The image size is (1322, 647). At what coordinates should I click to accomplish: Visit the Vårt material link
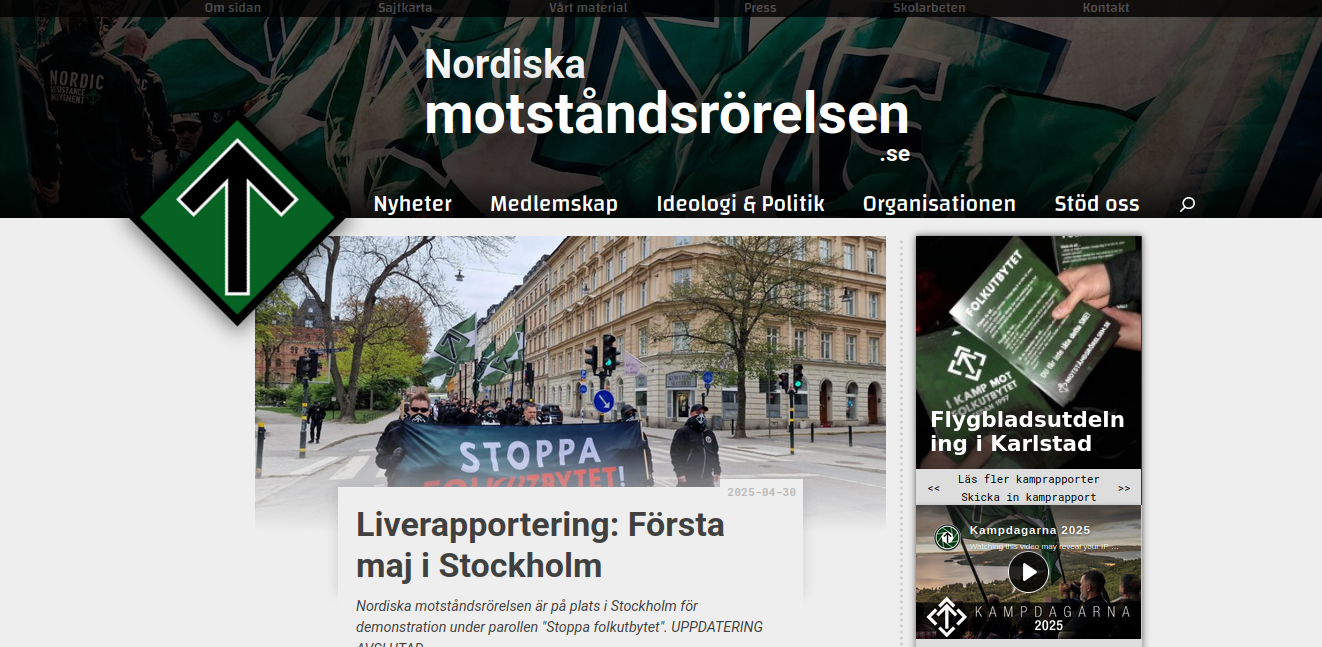(588, 8)
